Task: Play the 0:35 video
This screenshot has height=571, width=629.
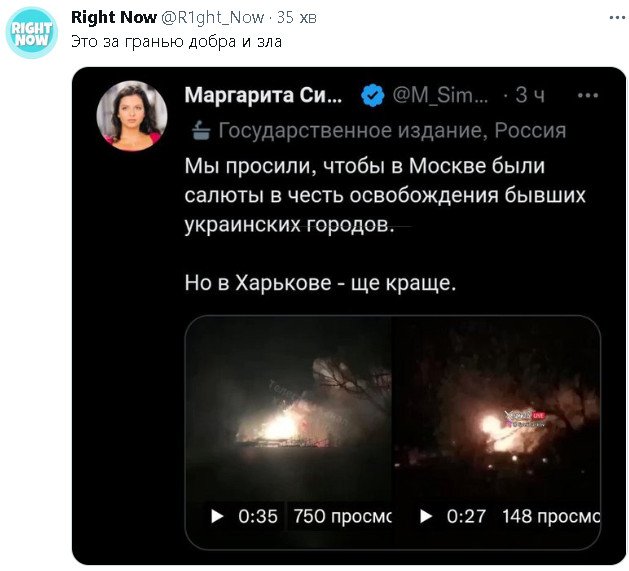Action: click(217, 516)
